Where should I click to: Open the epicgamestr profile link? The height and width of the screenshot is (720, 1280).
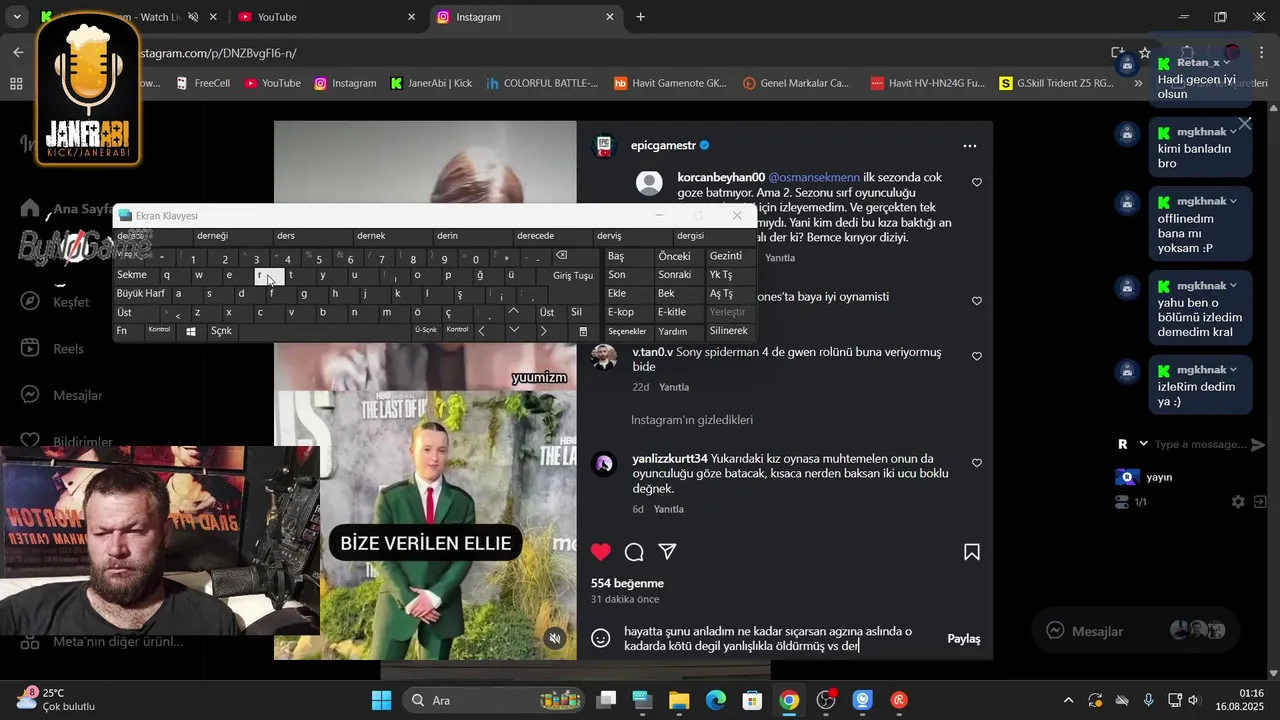663,146
